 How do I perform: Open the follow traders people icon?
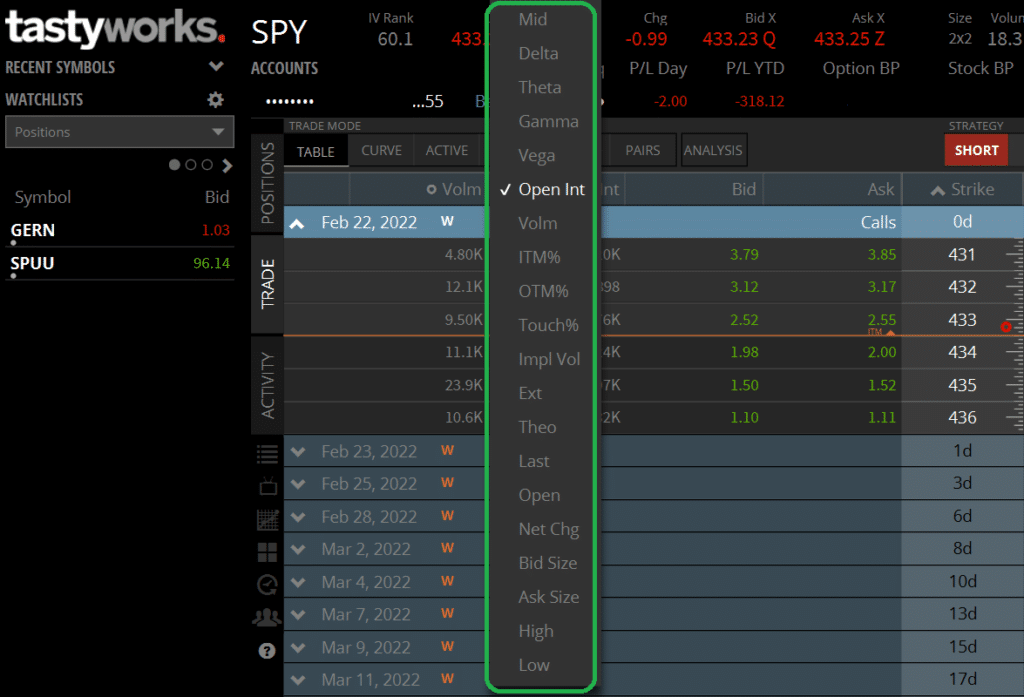[x=267, y=617]
